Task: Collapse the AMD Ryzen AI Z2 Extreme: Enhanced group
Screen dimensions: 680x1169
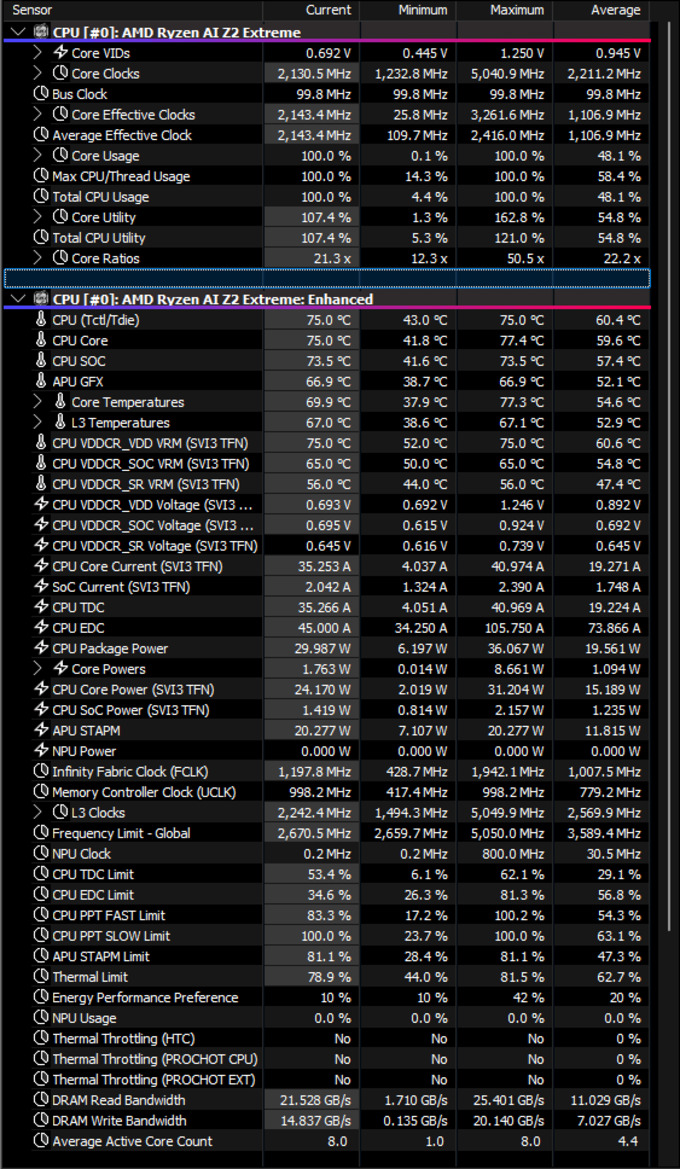Action: [x=19, y=299]
